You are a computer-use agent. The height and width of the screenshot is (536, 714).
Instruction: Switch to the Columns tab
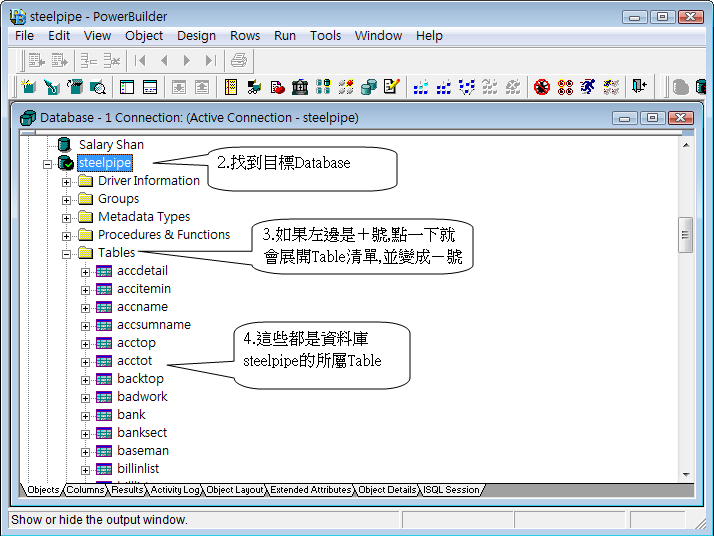point(85,490)
